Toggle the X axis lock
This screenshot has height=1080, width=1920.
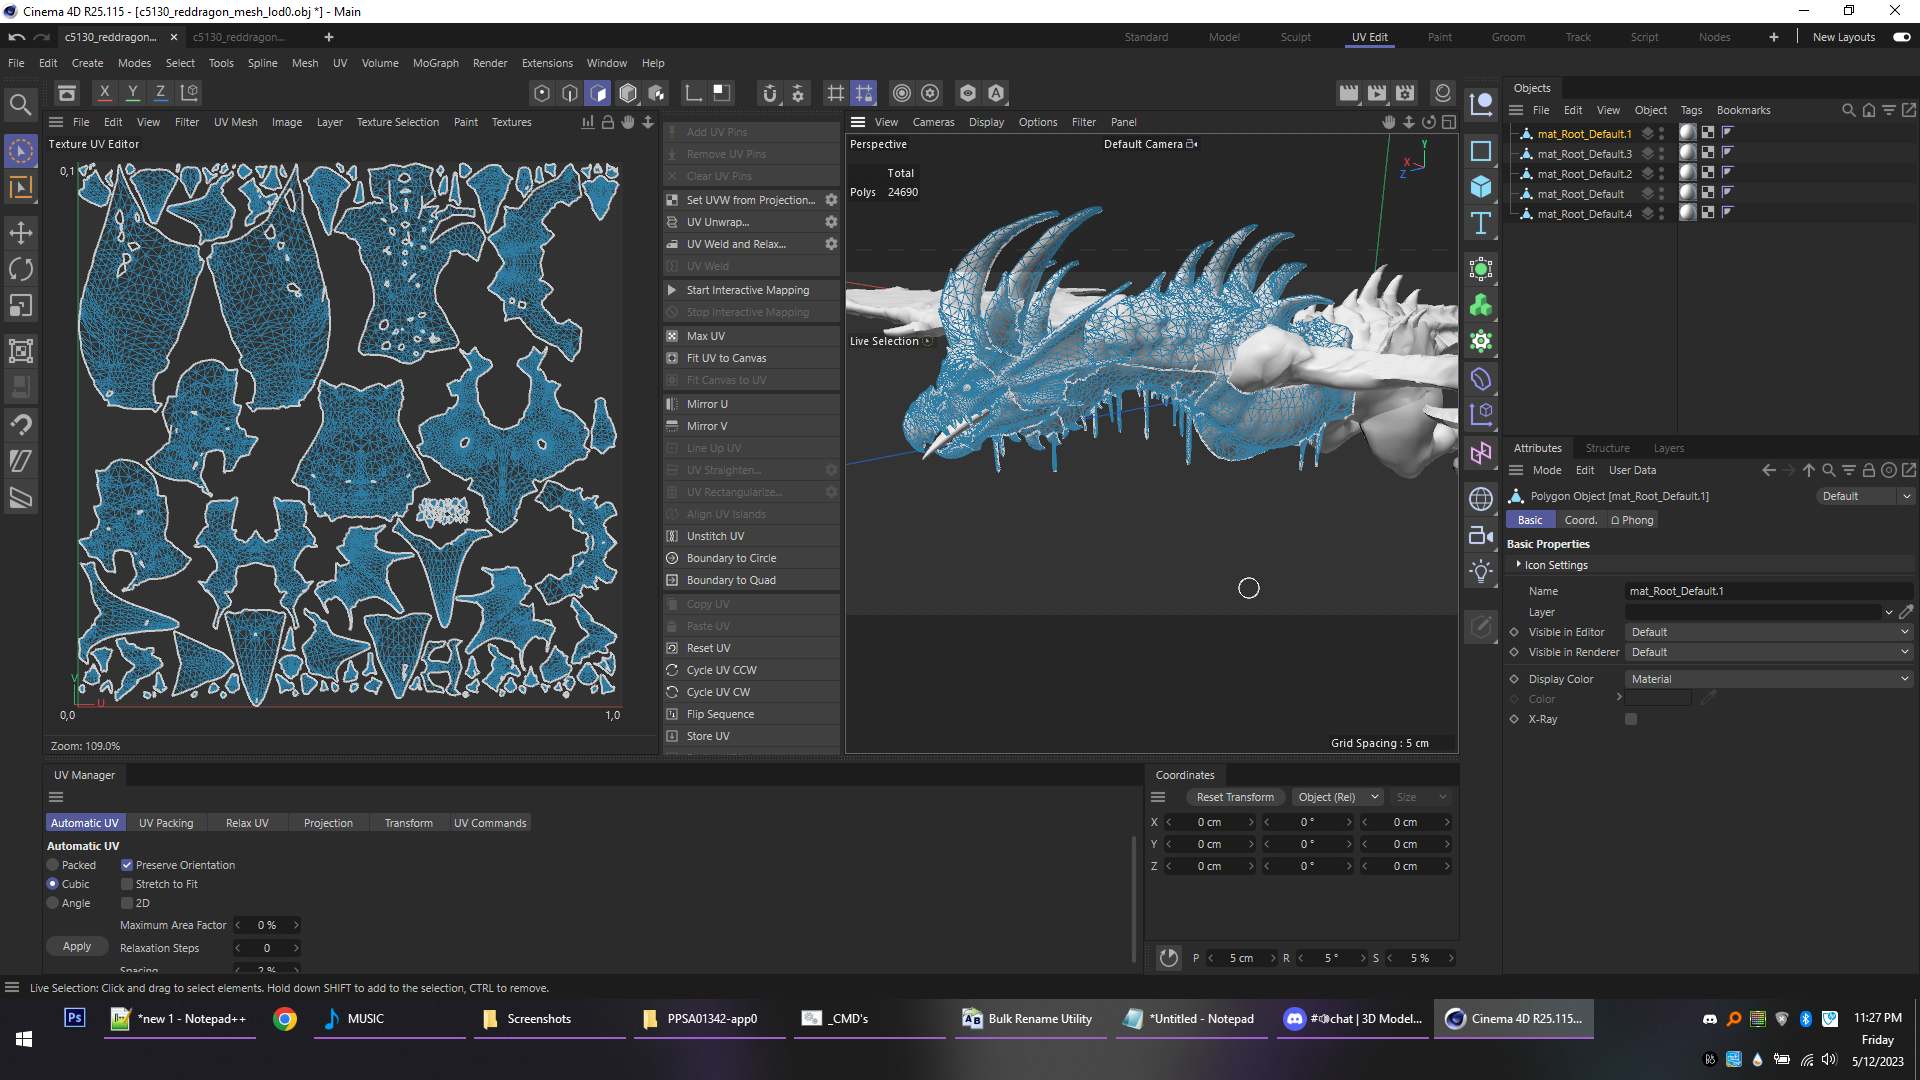(104, 93)
